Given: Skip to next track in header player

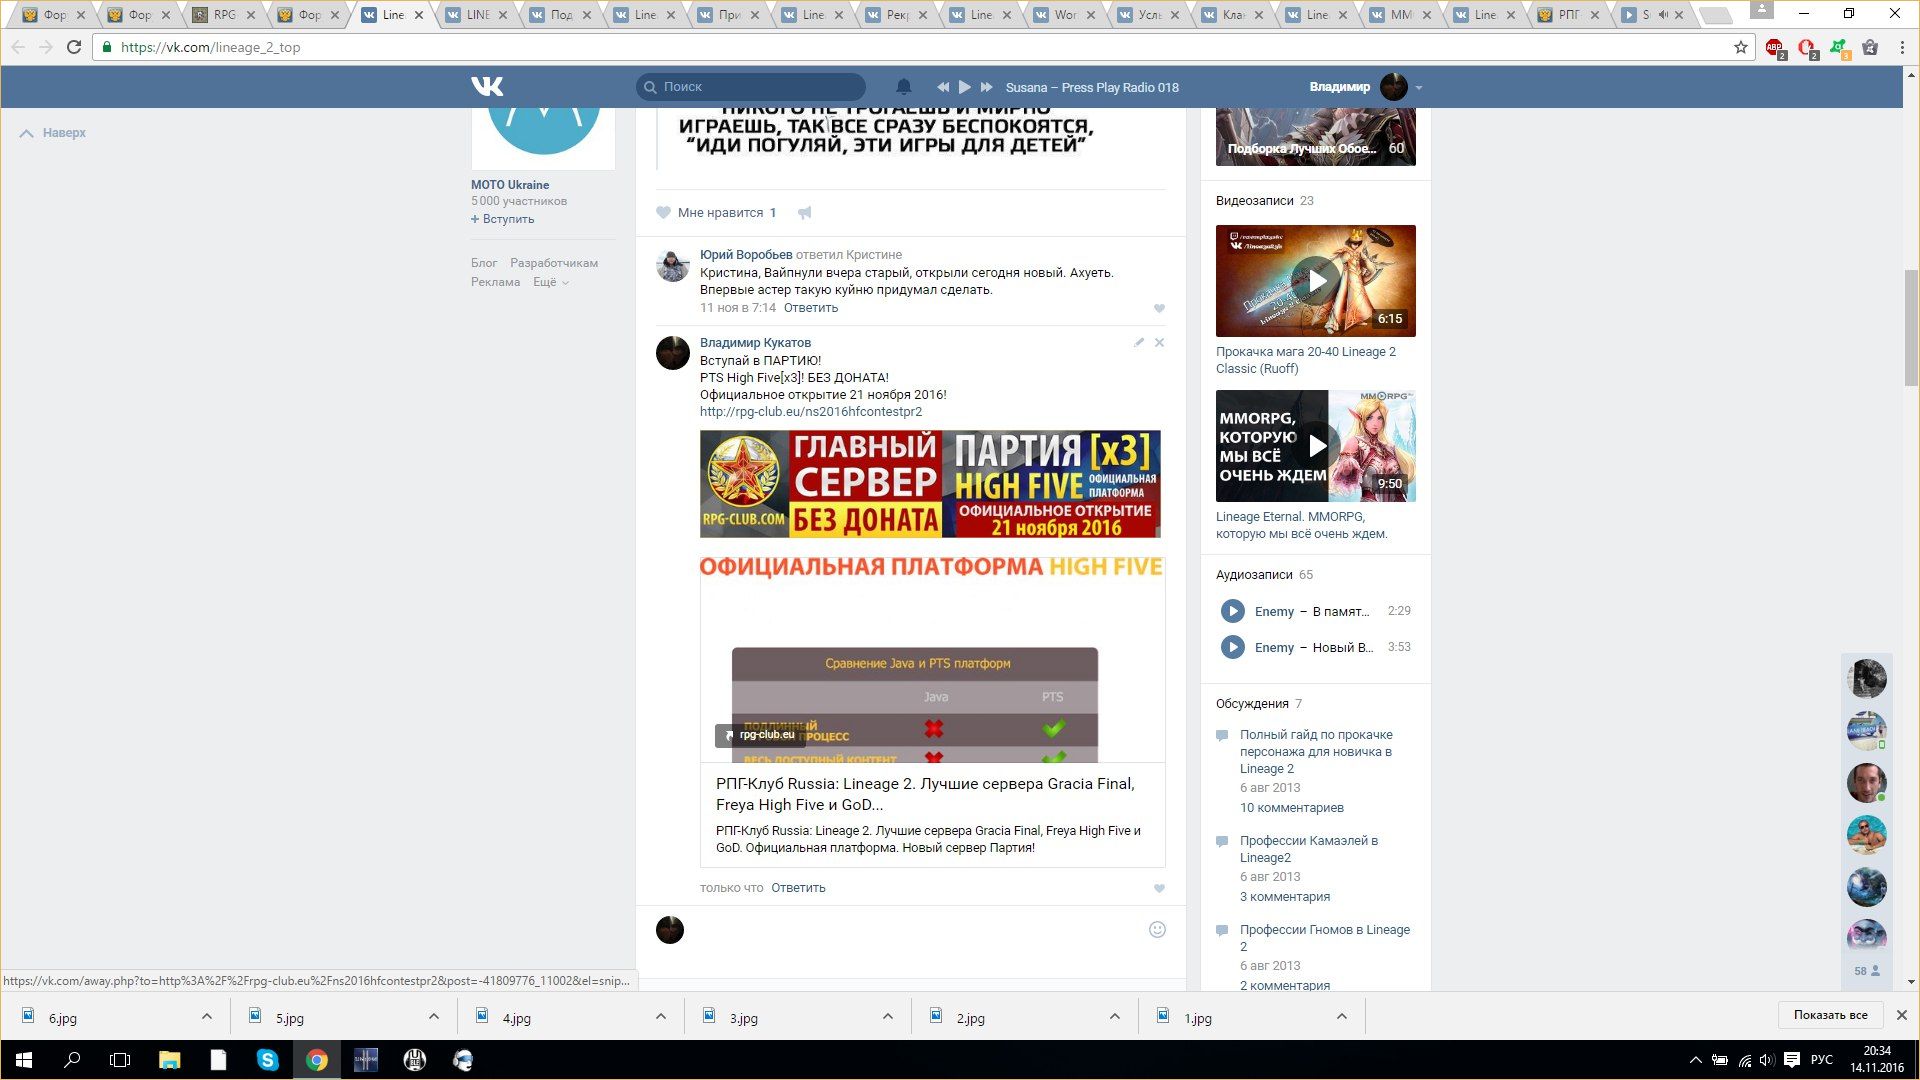Looking at the screenshot, I should pyautogui.click(x=987, y=87).
